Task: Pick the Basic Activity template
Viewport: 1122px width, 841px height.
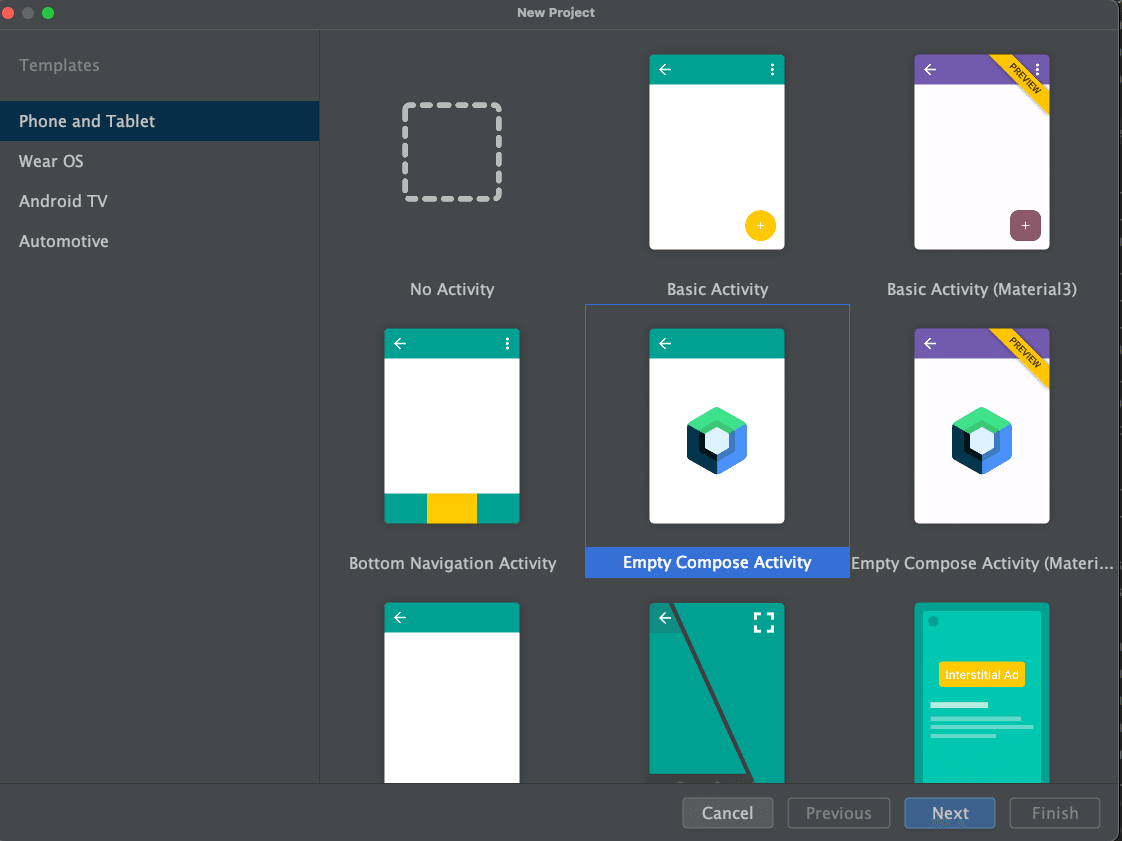Action: click(716, 152)
